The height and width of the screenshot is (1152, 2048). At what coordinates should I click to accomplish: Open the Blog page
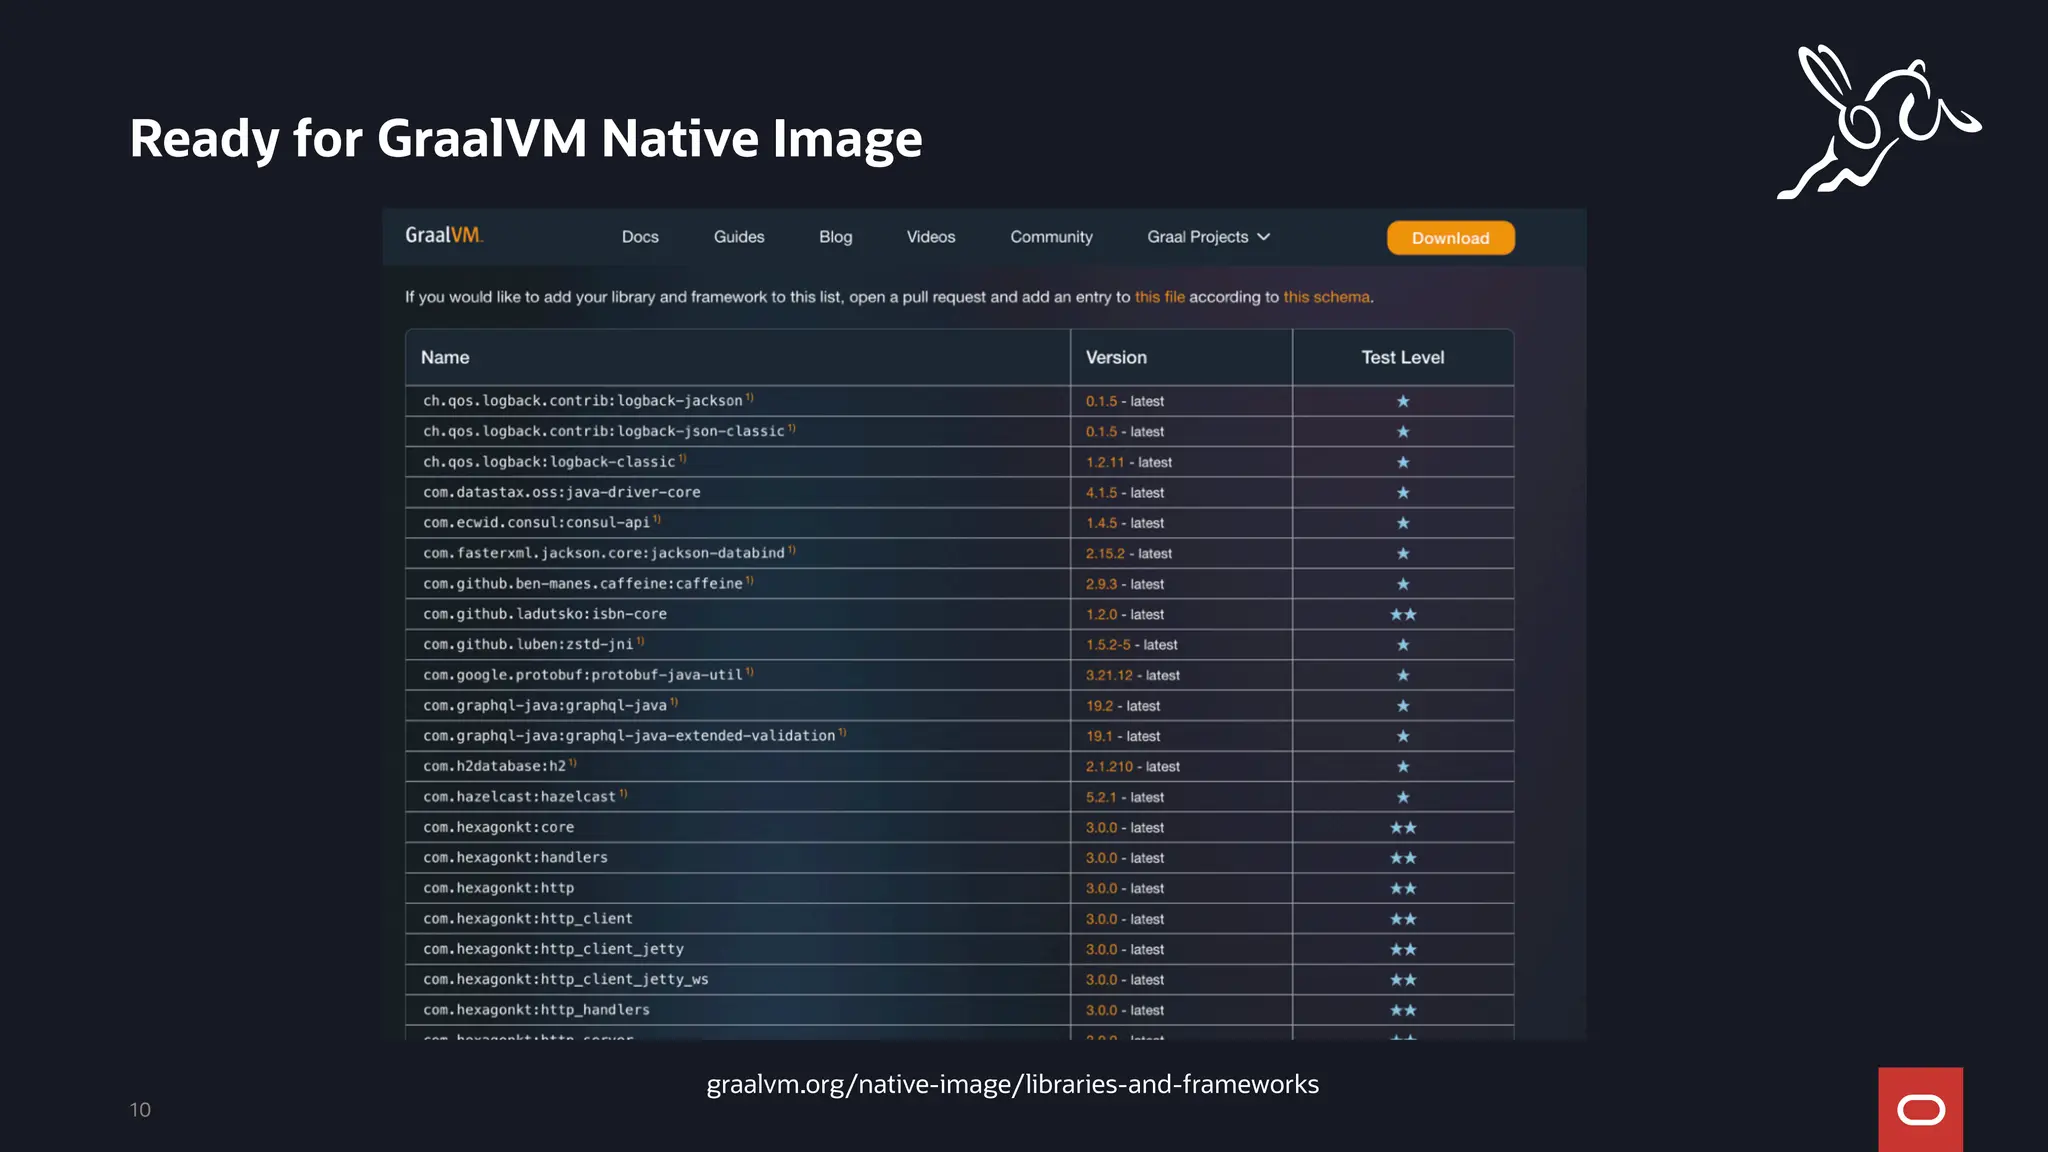coord(835,237)
